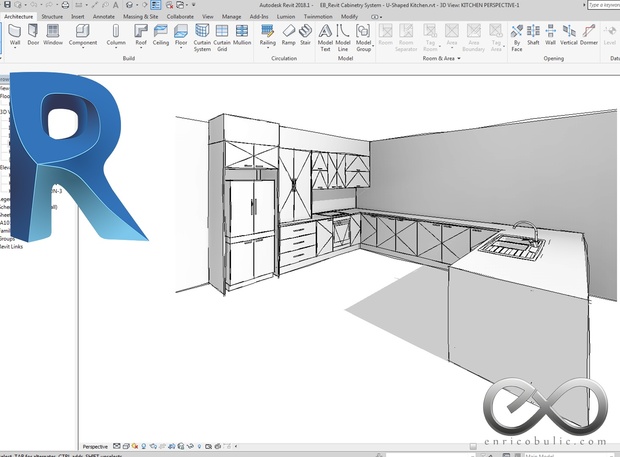Select the Ceiling tool
Image resolution: width=620 pixels, height=457 pixels.
point(161,35)
